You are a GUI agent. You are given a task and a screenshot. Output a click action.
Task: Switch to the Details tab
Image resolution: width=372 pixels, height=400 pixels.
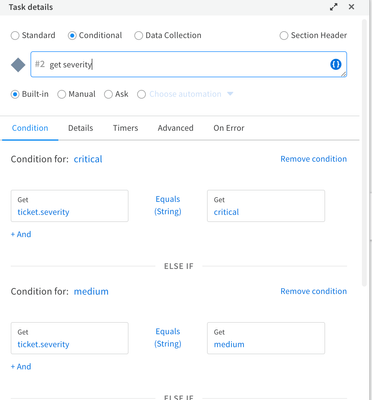point(81,128)
